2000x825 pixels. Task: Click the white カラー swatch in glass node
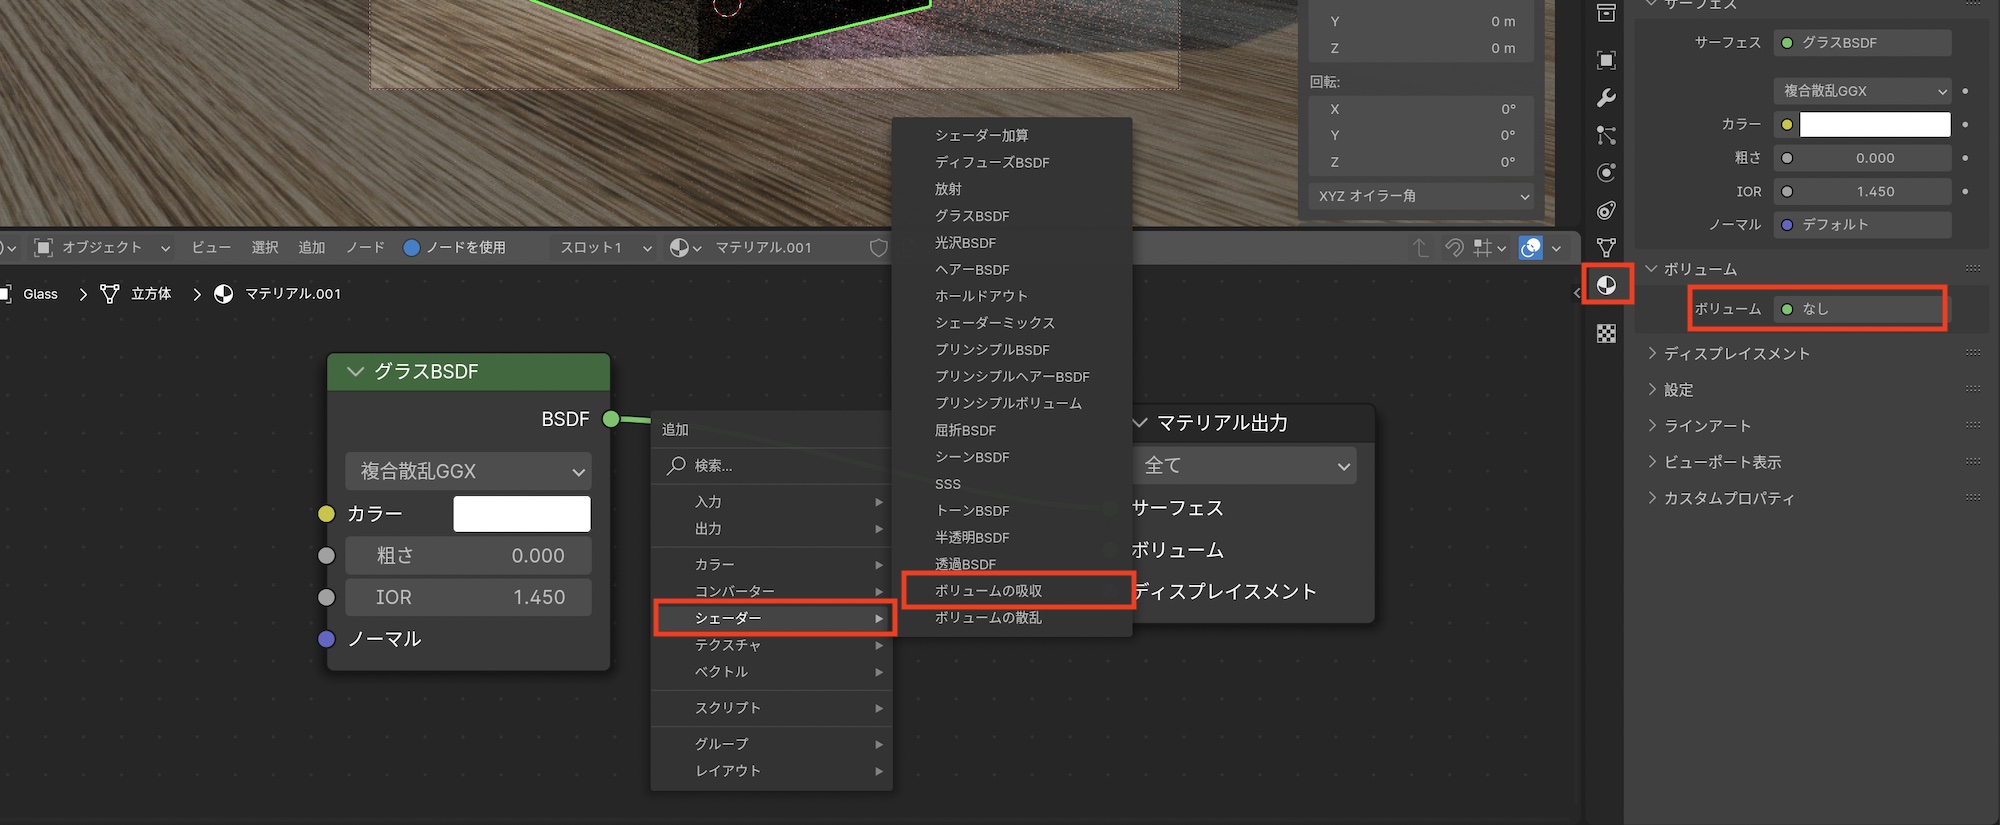[521, 514]
